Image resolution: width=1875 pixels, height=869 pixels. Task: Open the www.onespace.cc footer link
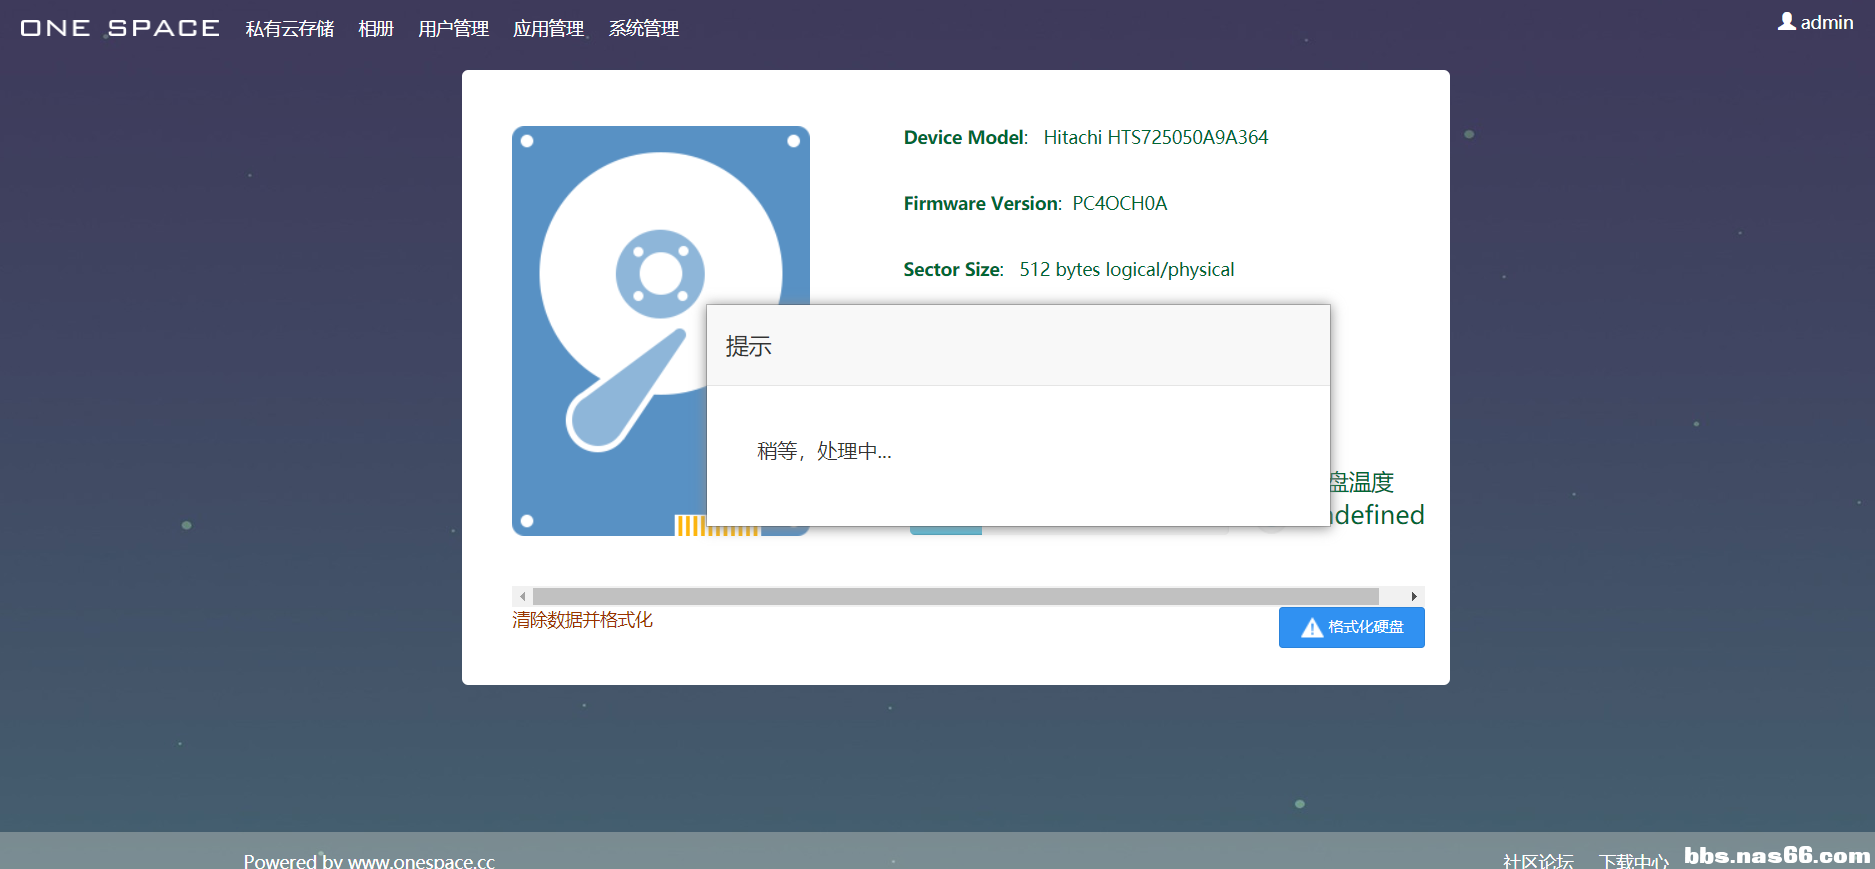pos(421,861)
